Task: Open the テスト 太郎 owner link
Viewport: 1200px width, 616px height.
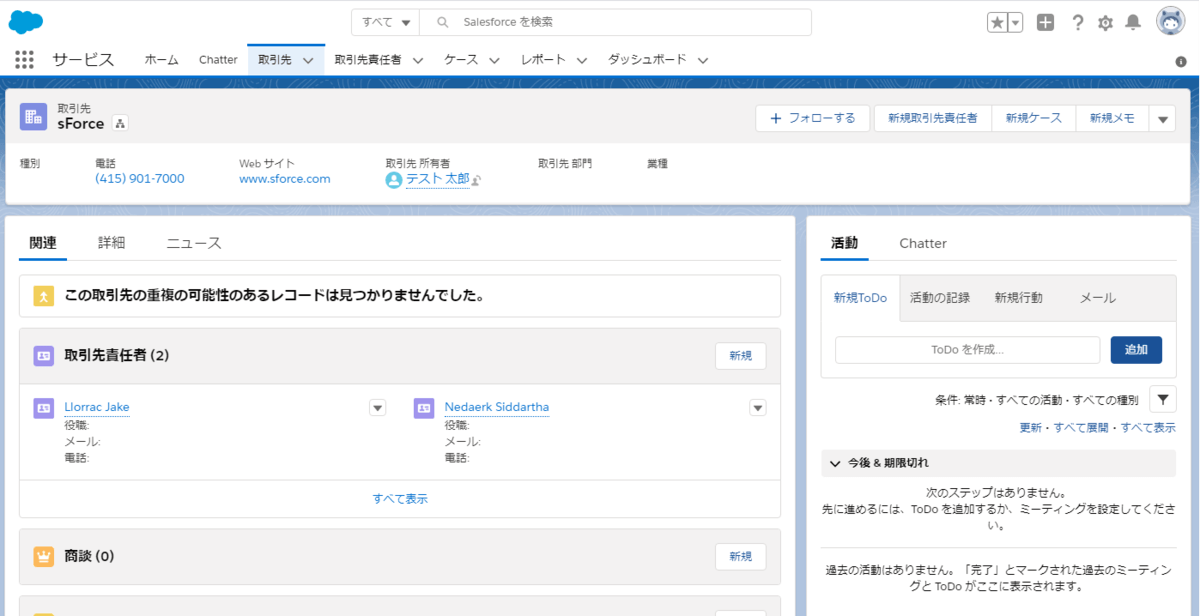Action: 437,179
